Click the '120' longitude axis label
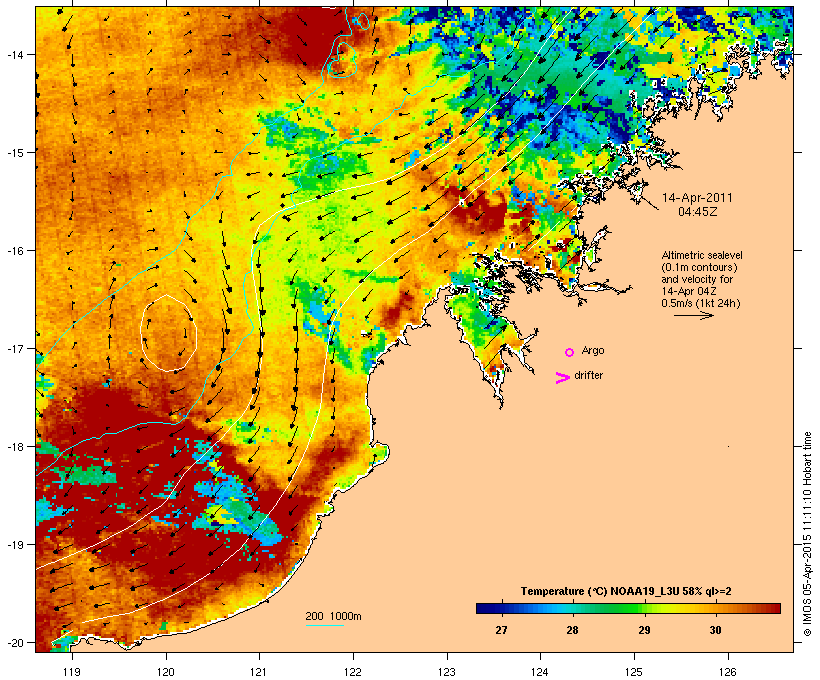The width and height of the screenshot is (820, 680). [166, 672]
